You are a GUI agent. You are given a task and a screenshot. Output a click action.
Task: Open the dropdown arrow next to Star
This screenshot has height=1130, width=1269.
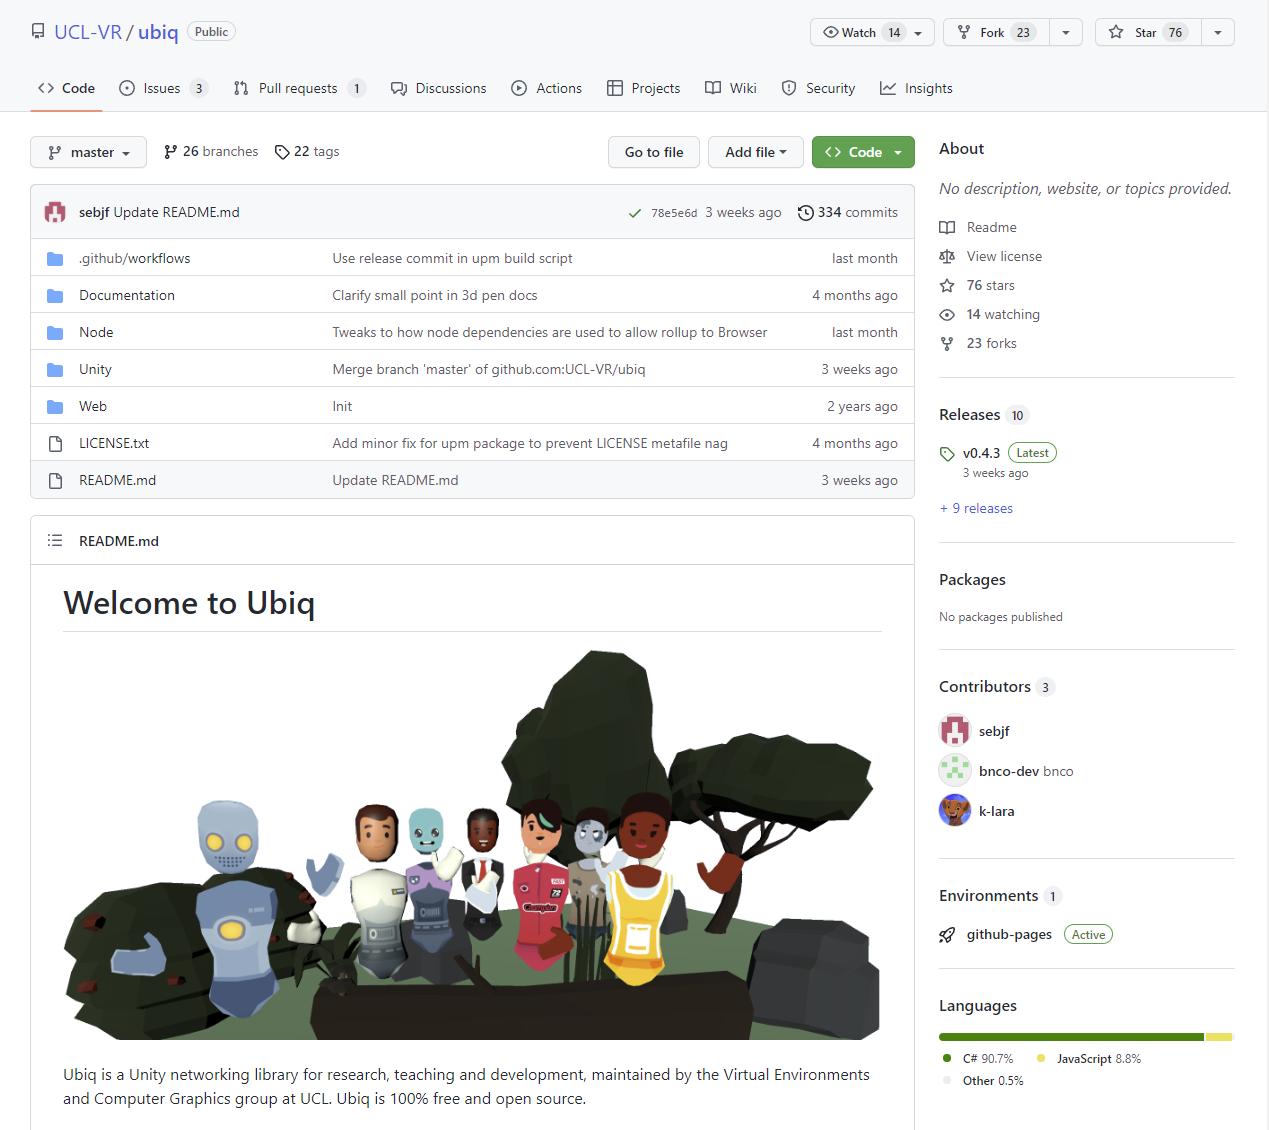(x=1218, y=32)
